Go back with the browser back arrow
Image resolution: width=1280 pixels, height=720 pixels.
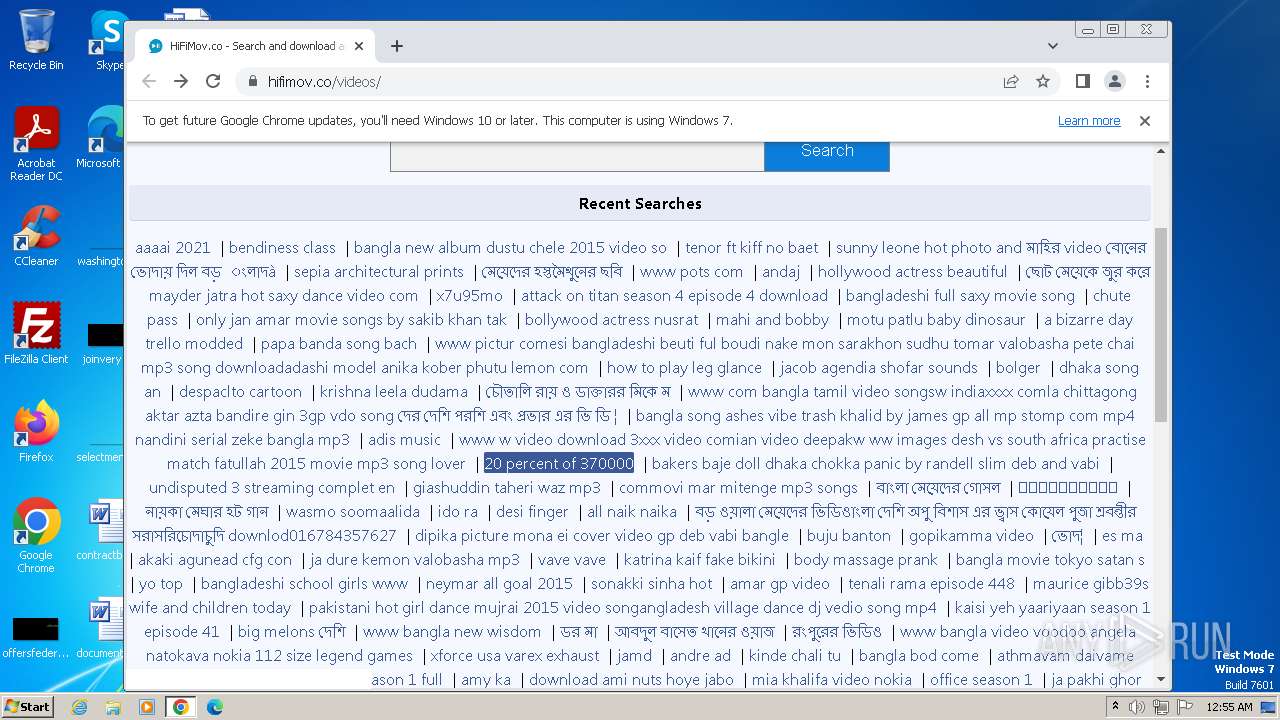(x=149, y=81)
